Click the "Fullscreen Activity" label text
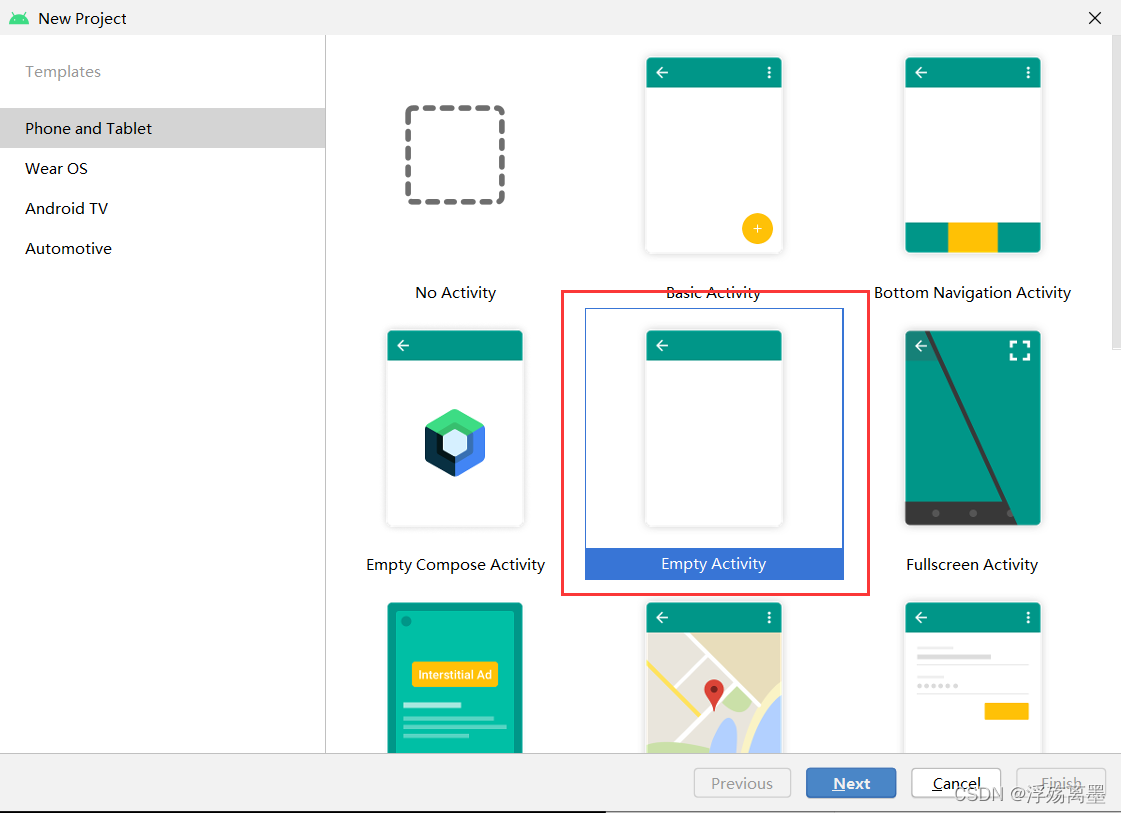The image size is (1121, 813). point(972,565)
